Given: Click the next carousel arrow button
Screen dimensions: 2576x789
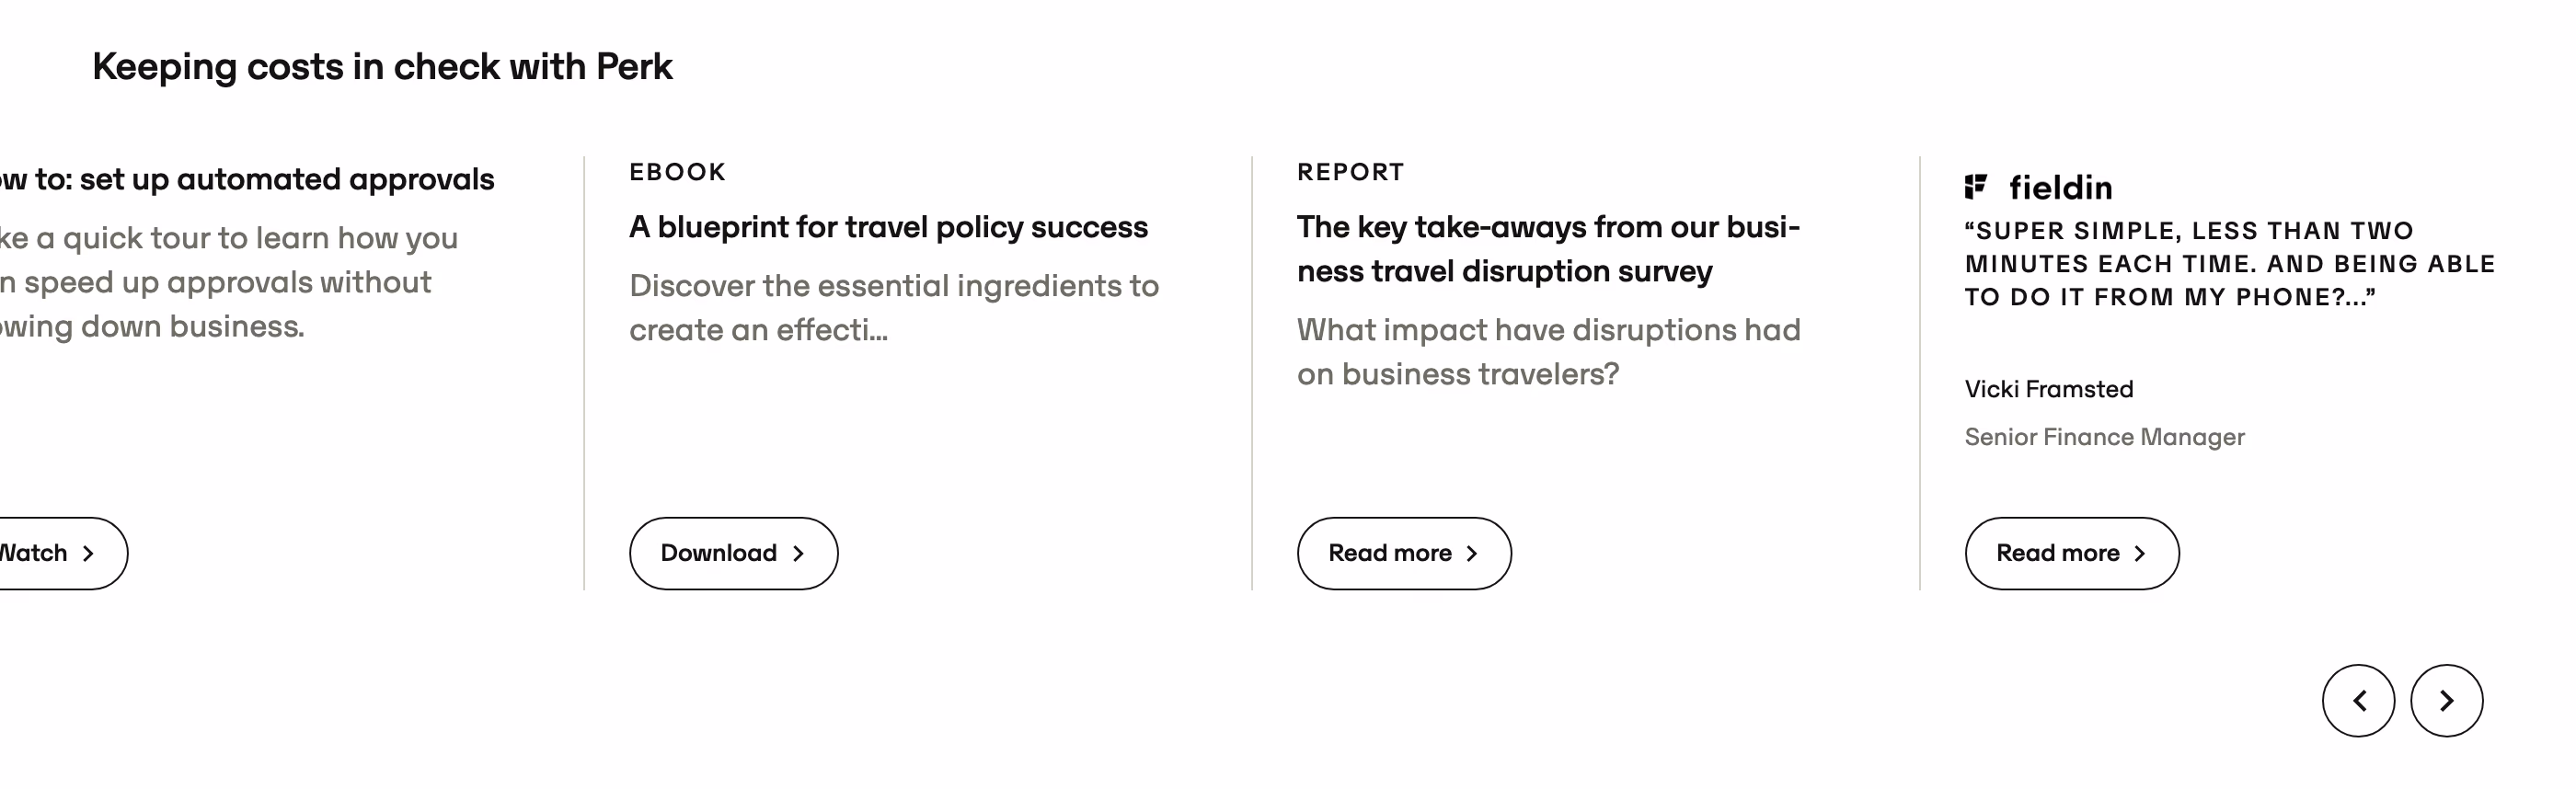Looking at the screenshot, I should coord(2446,700).
